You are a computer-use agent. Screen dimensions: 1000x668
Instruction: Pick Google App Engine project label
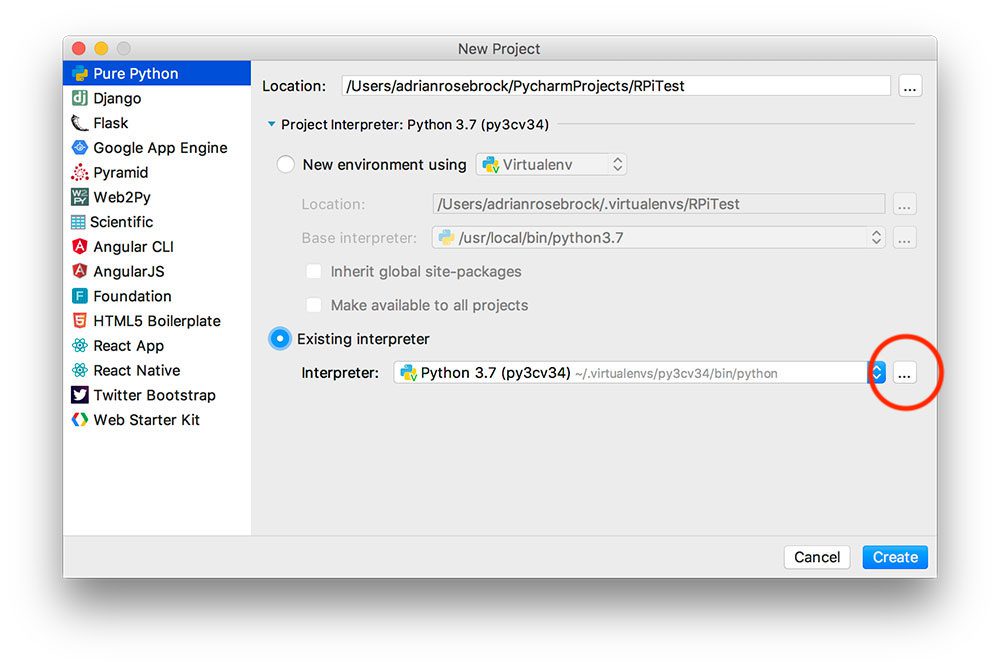click(160, 148)
